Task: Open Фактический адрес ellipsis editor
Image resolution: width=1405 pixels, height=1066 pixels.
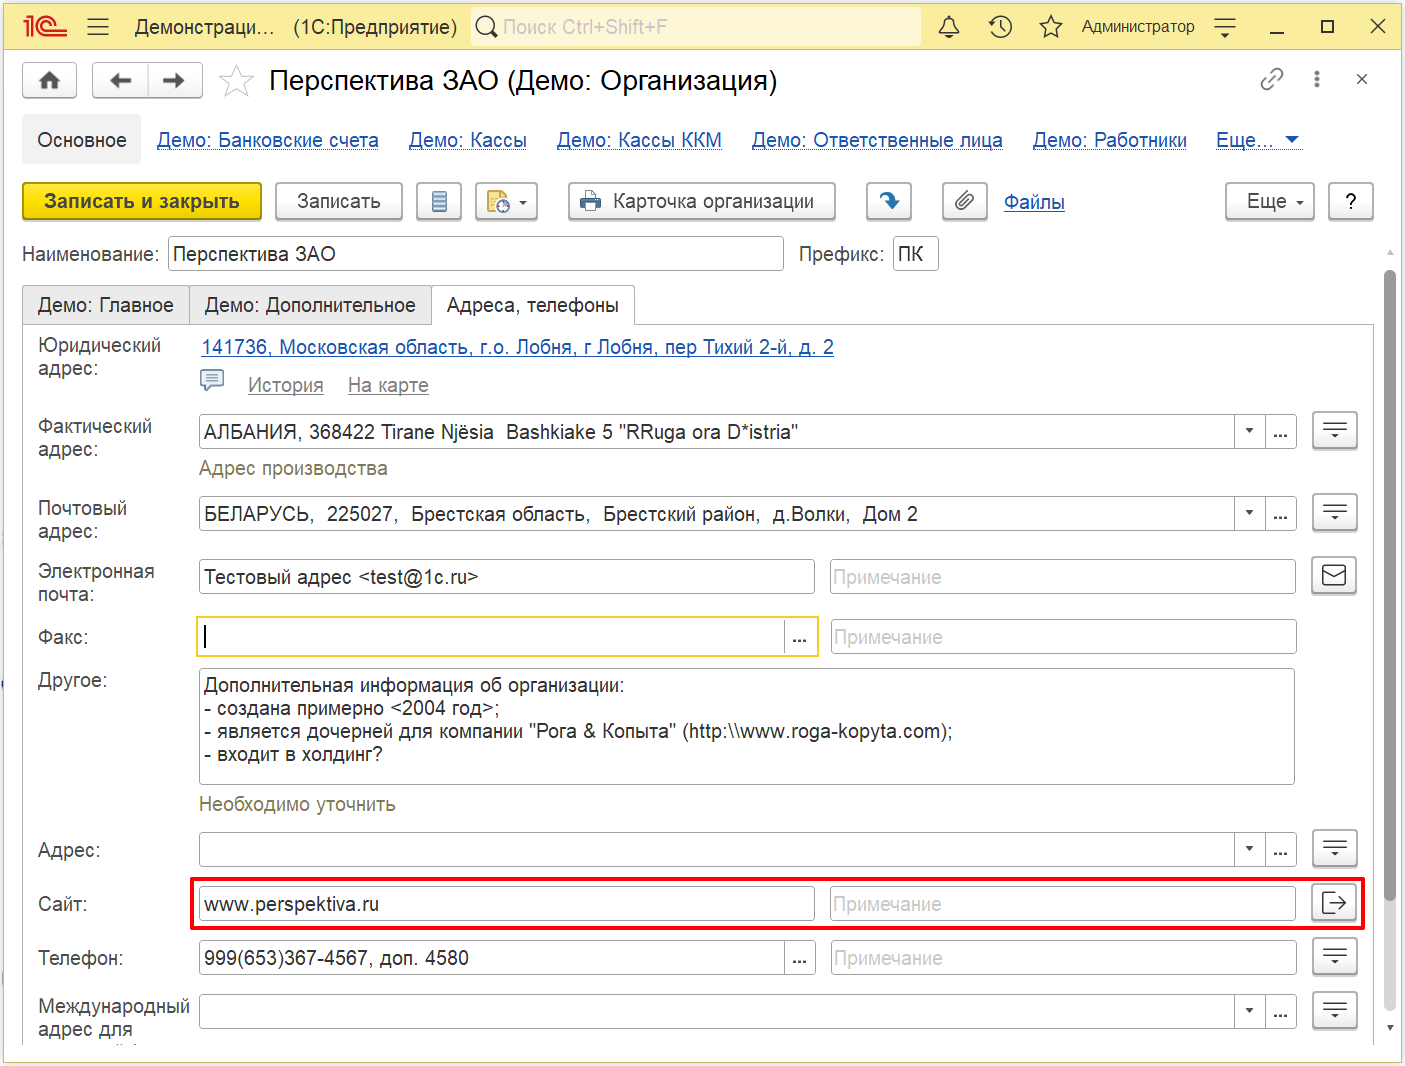Action: tap(1281, 432)
